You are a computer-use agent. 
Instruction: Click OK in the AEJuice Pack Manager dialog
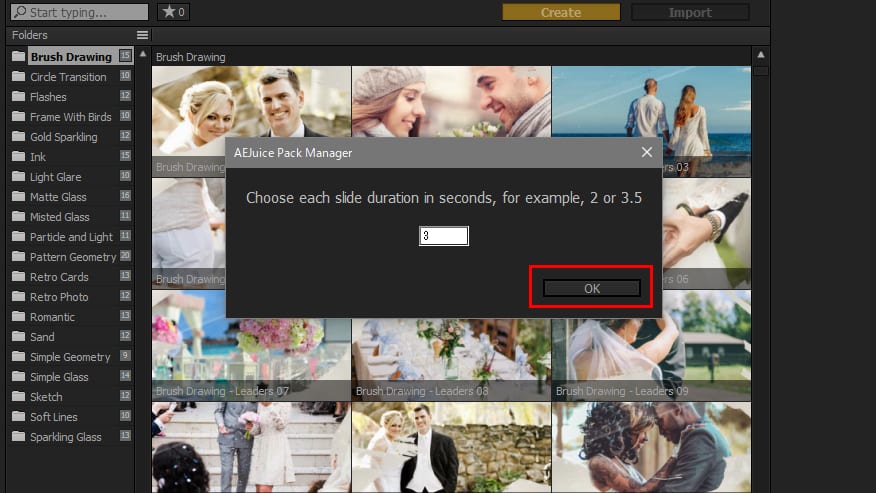(592, 288)
